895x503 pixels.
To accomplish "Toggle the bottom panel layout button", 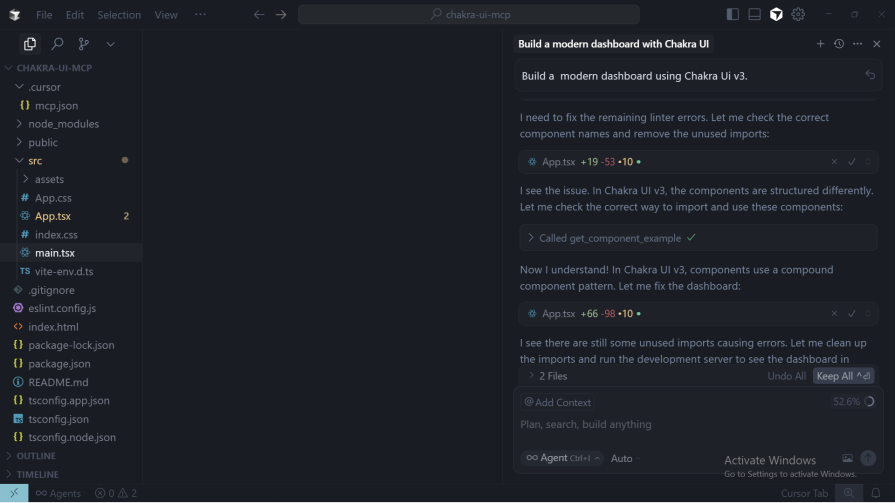I will [x=755, y=15].
